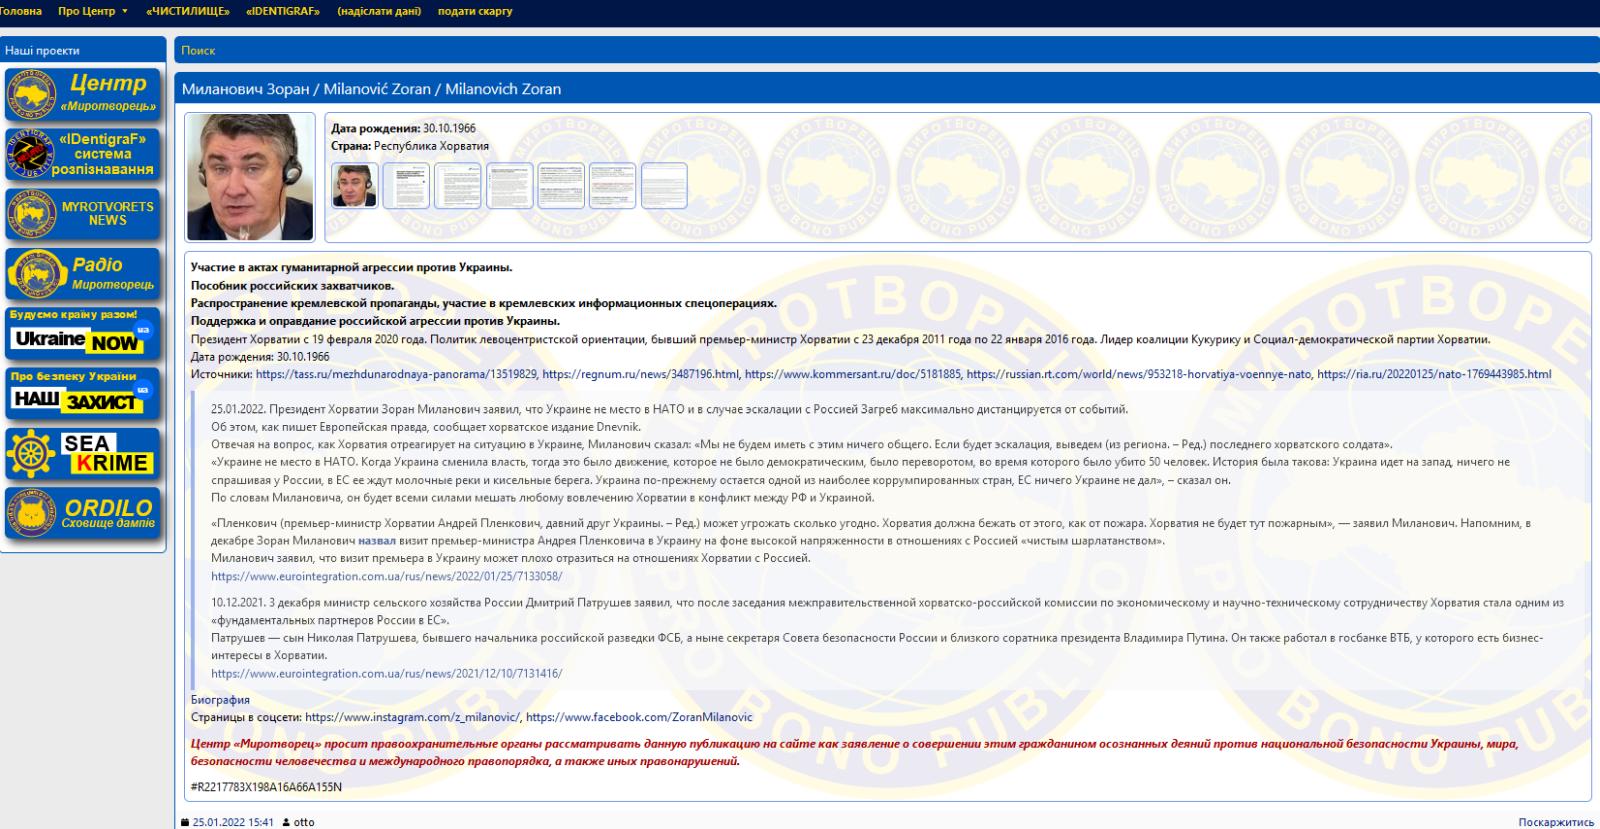This screenshot has width=1600, height=829.
Task: Open the «IDENTIGRAF» menu item
Action: pyautogui.click(x=283, y=11)
